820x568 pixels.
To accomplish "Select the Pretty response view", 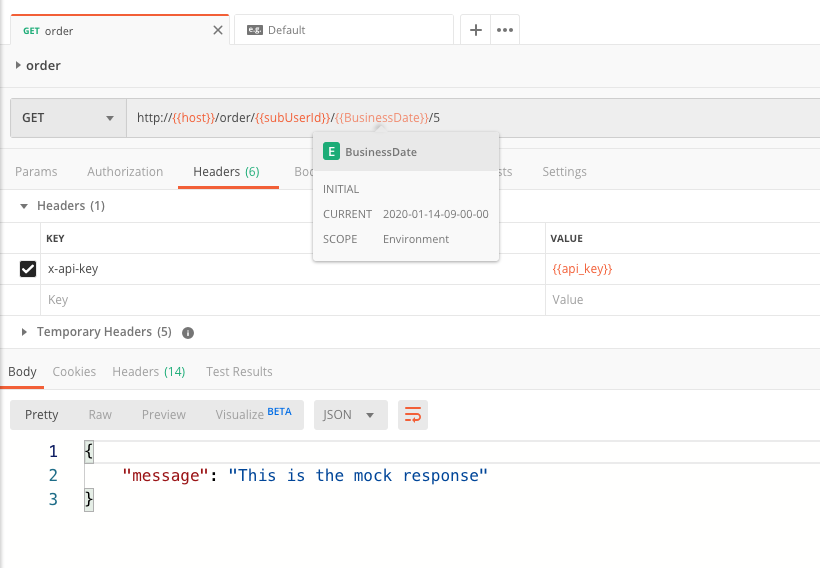I will (41, 415).
